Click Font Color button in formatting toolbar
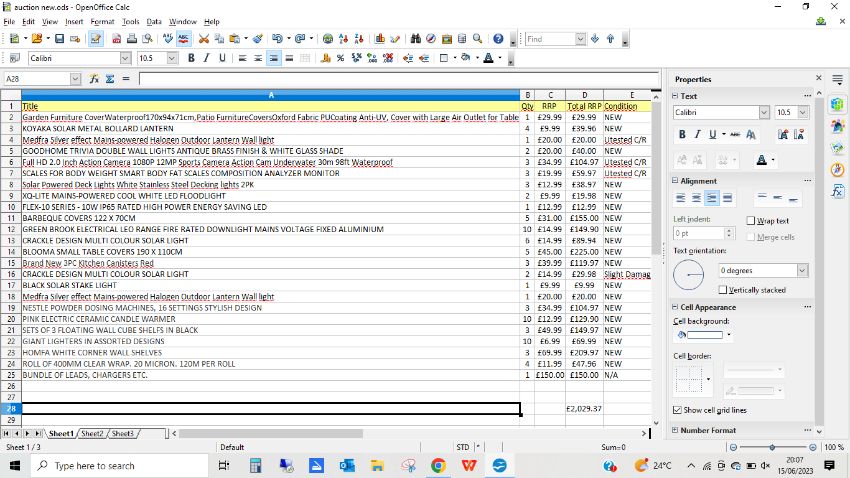Screen dimensions: 850x478 488,58
